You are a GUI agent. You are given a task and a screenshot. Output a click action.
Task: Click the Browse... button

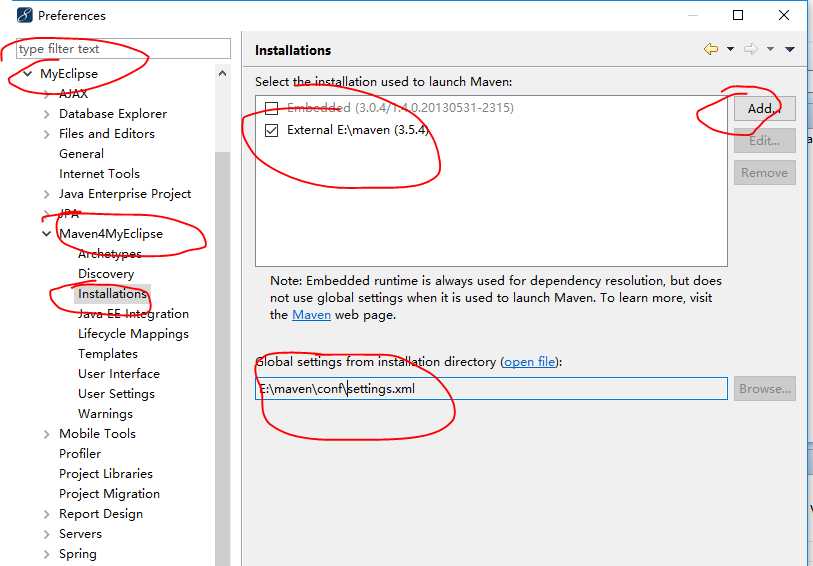[x=764, y=388]
